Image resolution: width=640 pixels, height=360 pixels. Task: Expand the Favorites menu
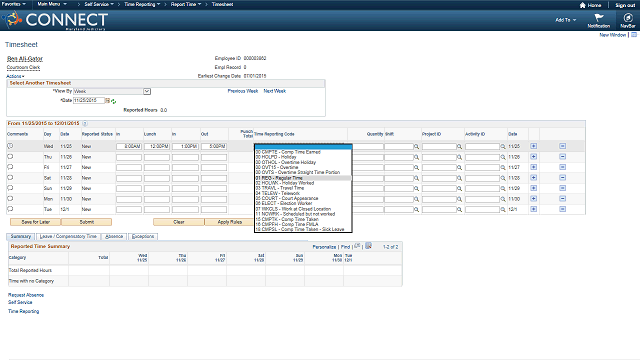[x=13, y=4]
